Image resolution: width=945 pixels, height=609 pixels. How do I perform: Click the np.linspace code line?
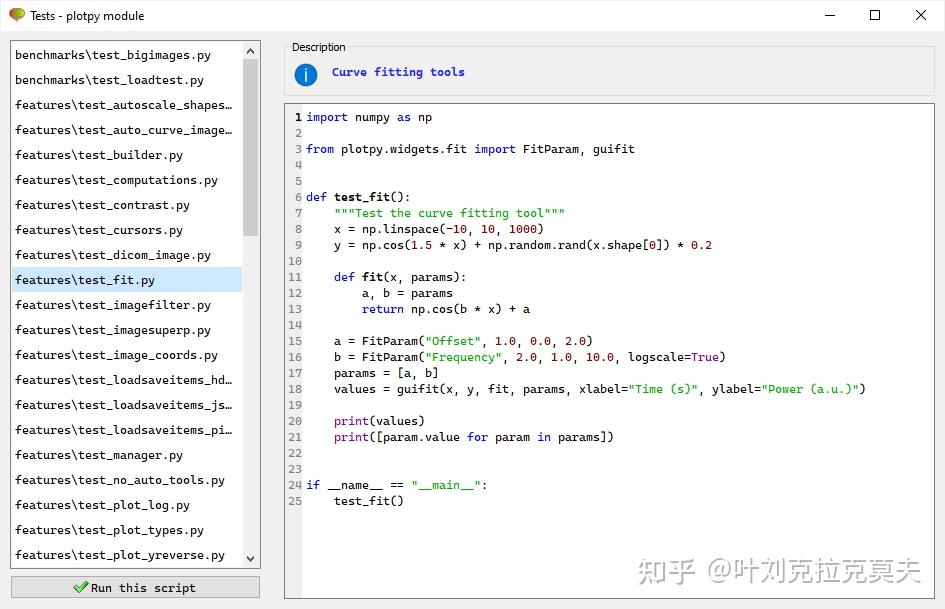pyautogui.click(x=439, y=229)
